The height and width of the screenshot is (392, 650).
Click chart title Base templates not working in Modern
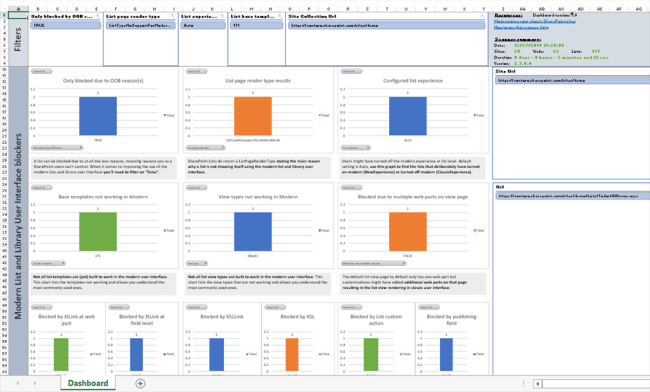click(103, 197)
